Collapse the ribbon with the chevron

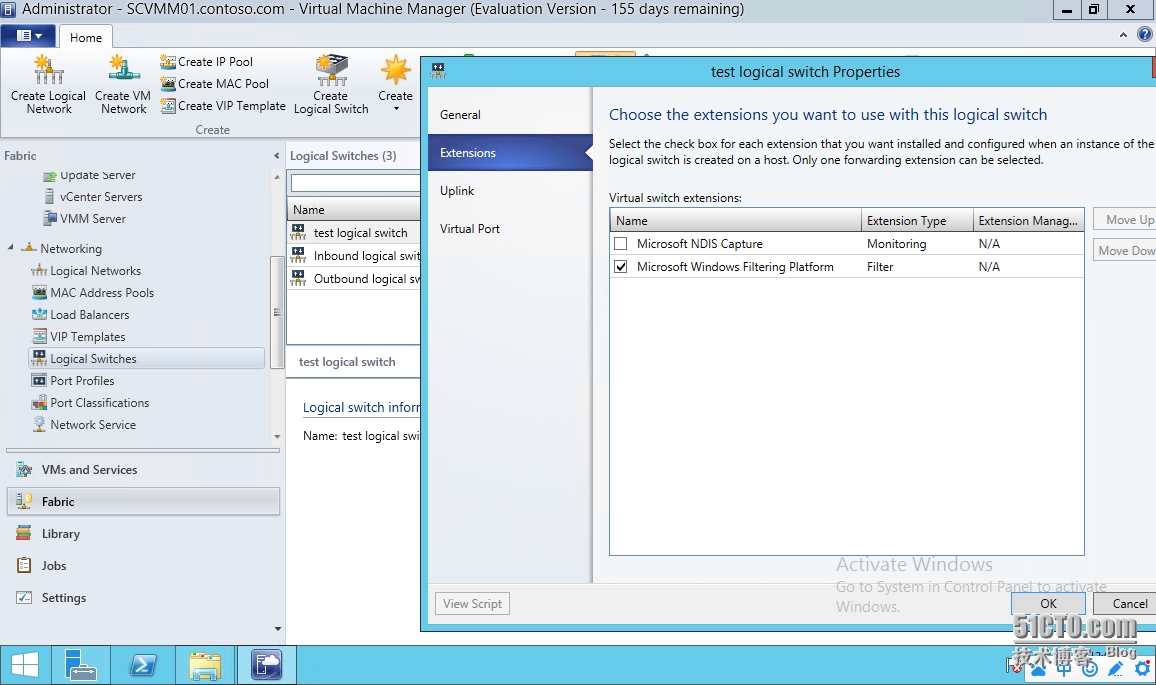pyautogui.click(x=1123, y=35)
